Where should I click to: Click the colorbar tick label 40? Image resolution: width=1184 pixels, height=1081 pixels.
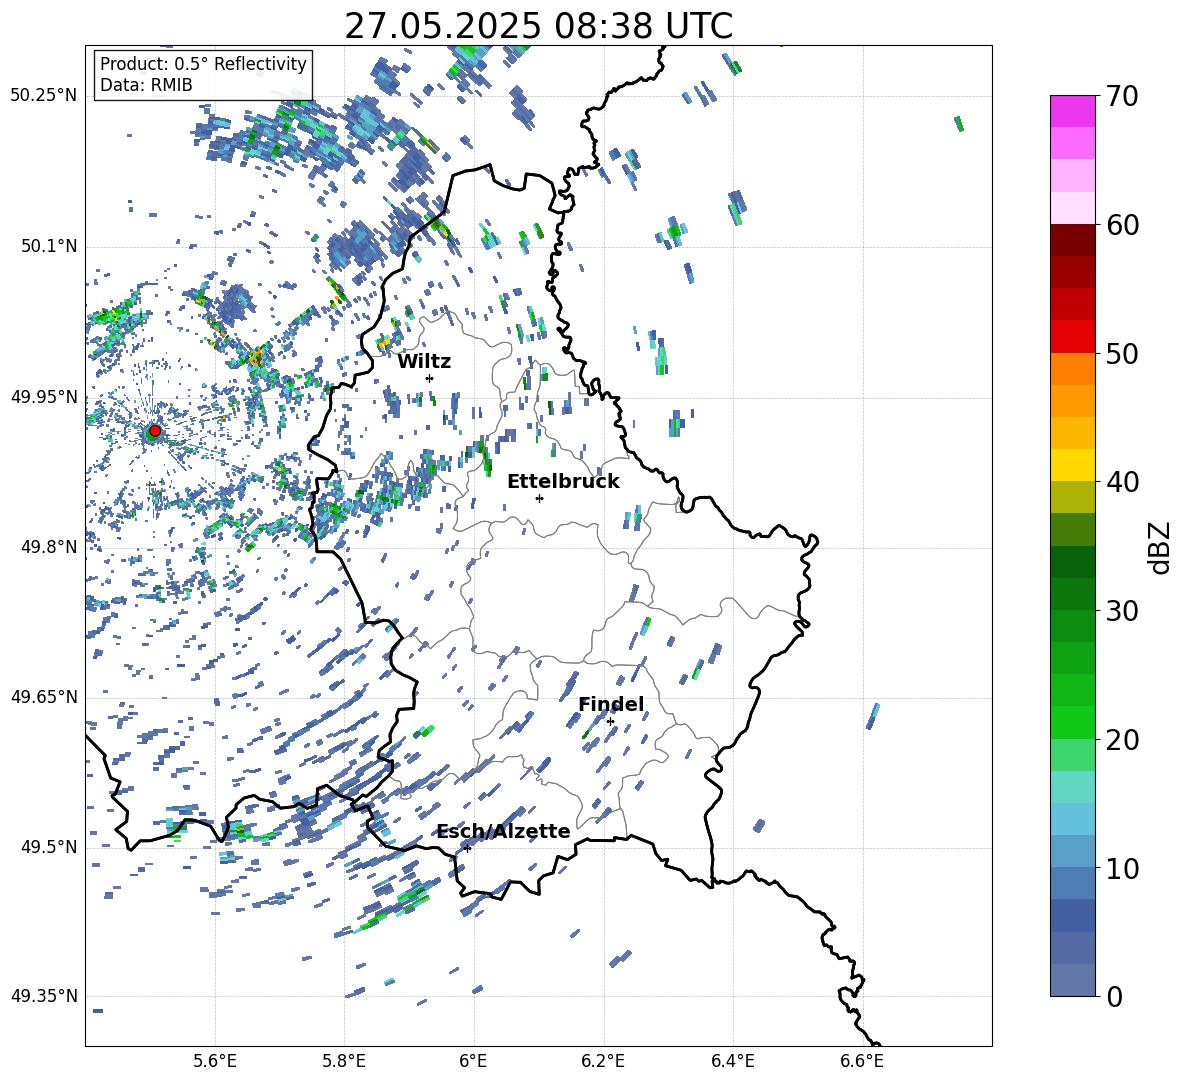click(x=1121, y=482)
